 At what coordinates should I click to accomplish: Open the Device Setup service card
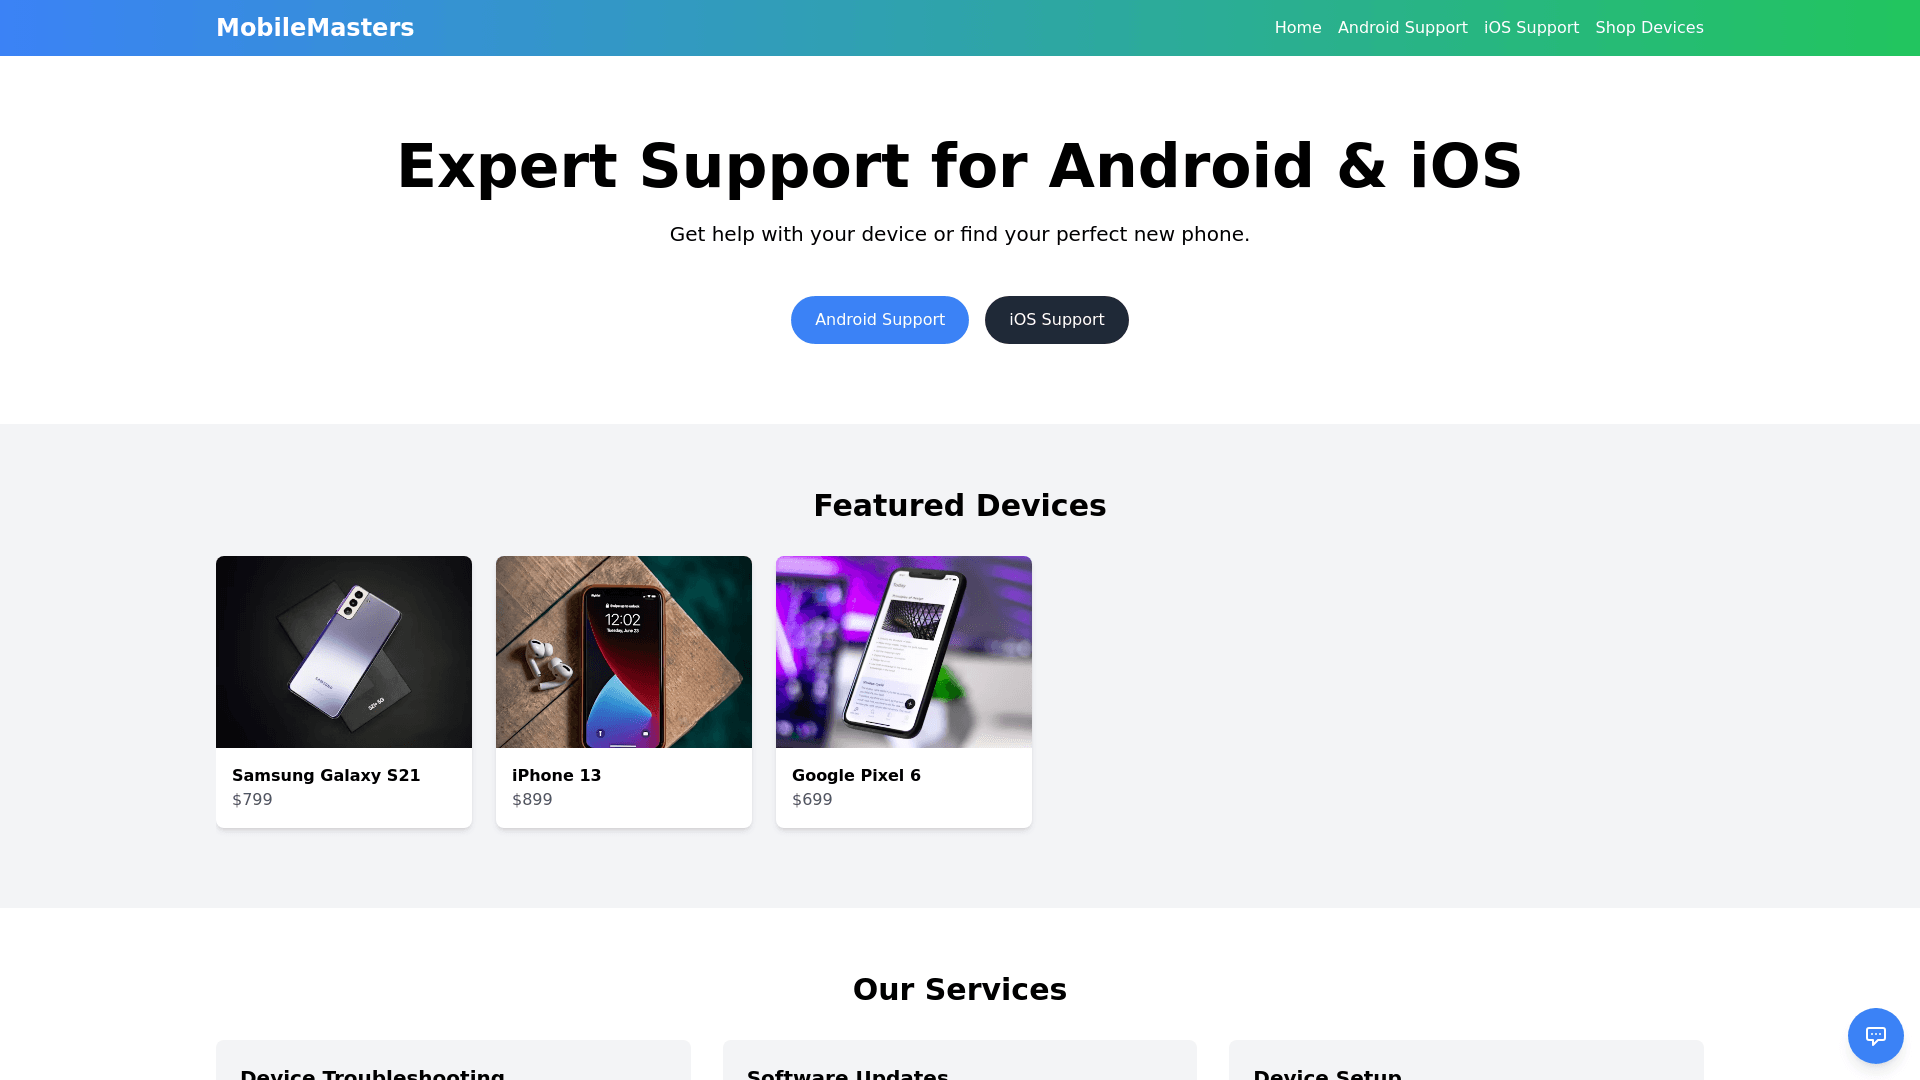1466,1060
